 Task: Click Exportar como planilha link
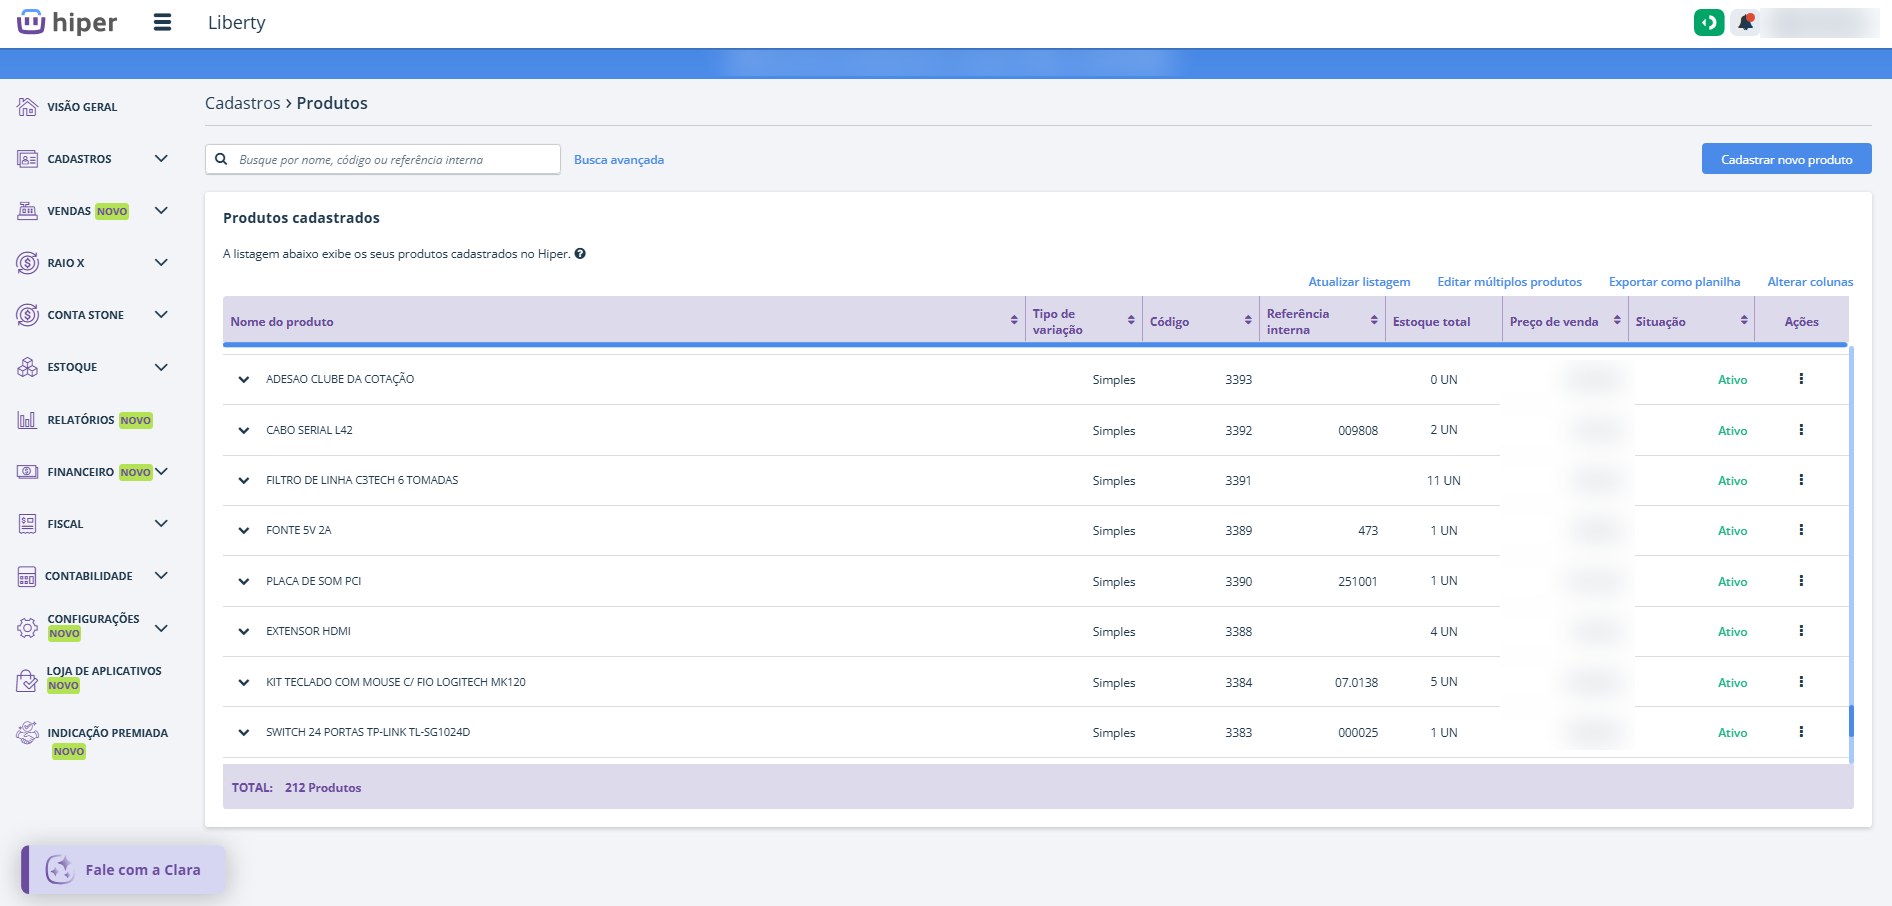pos(1674,282)
